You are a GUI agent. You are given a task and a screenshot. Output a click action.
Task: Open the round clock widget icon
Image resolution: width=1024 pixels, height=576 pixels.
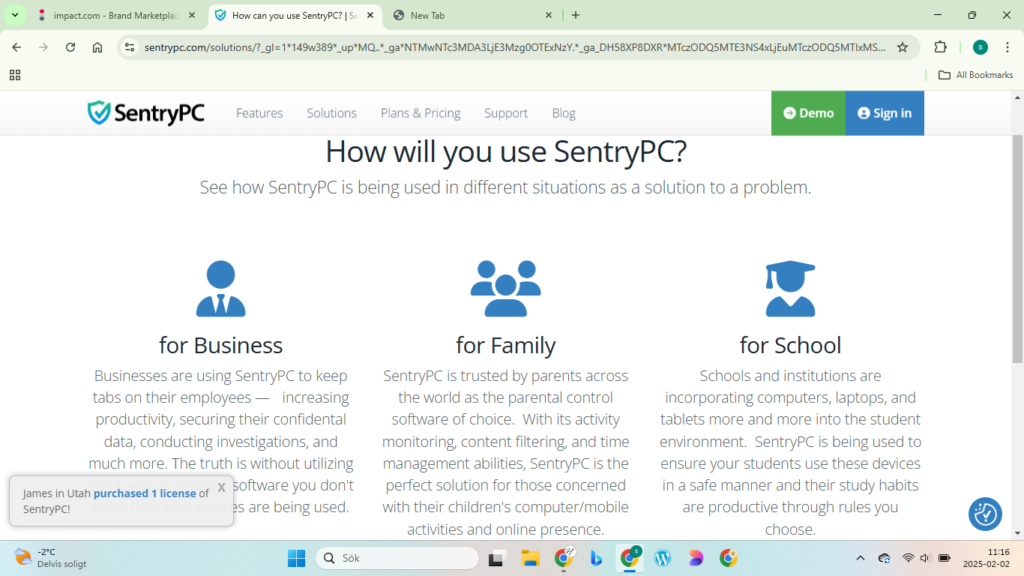click(985, 514)
